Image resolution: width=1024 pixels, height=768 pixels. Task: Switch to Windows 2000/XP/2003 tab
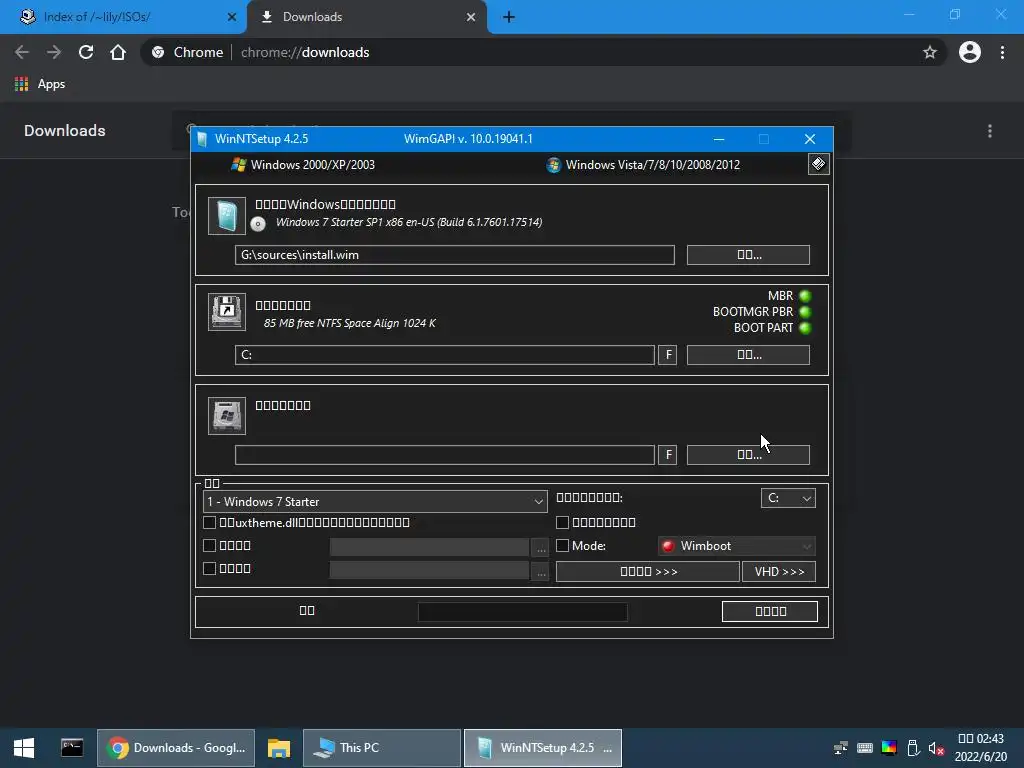(x=303, y=165)
